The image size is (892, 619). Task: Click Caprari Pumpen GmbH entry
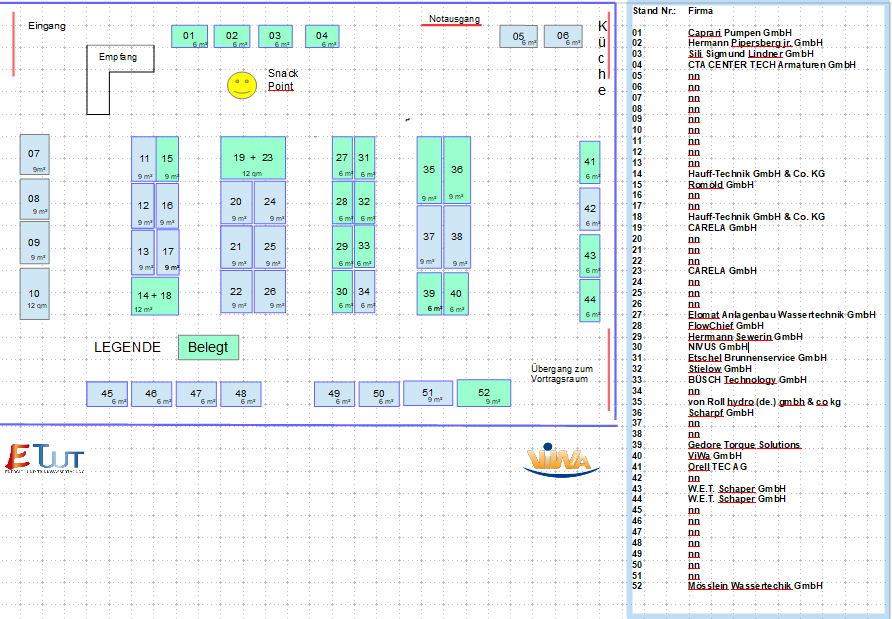click(740, 33)
